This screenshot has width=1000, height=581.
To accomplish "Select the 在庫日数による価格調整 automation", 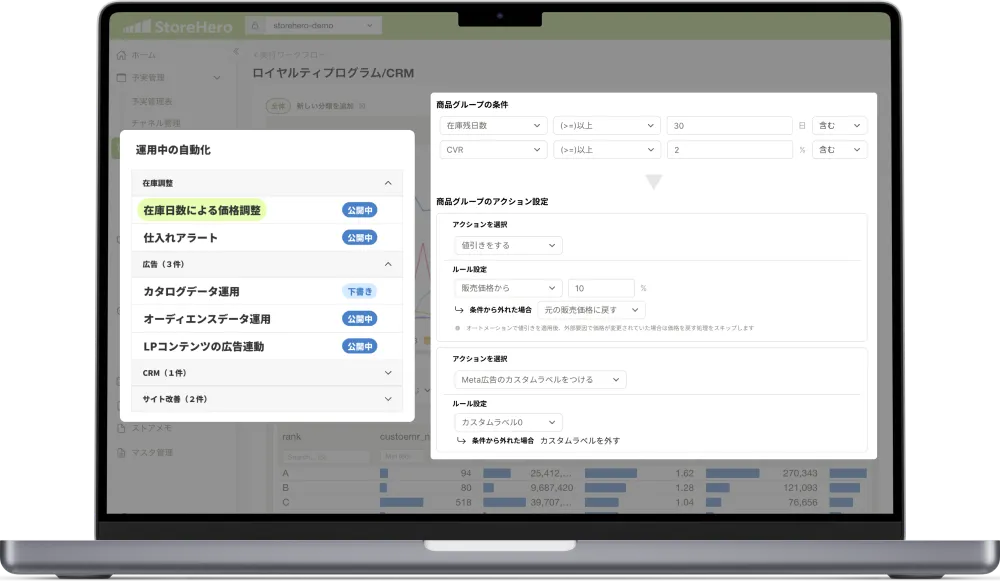I will pos(202,211).
